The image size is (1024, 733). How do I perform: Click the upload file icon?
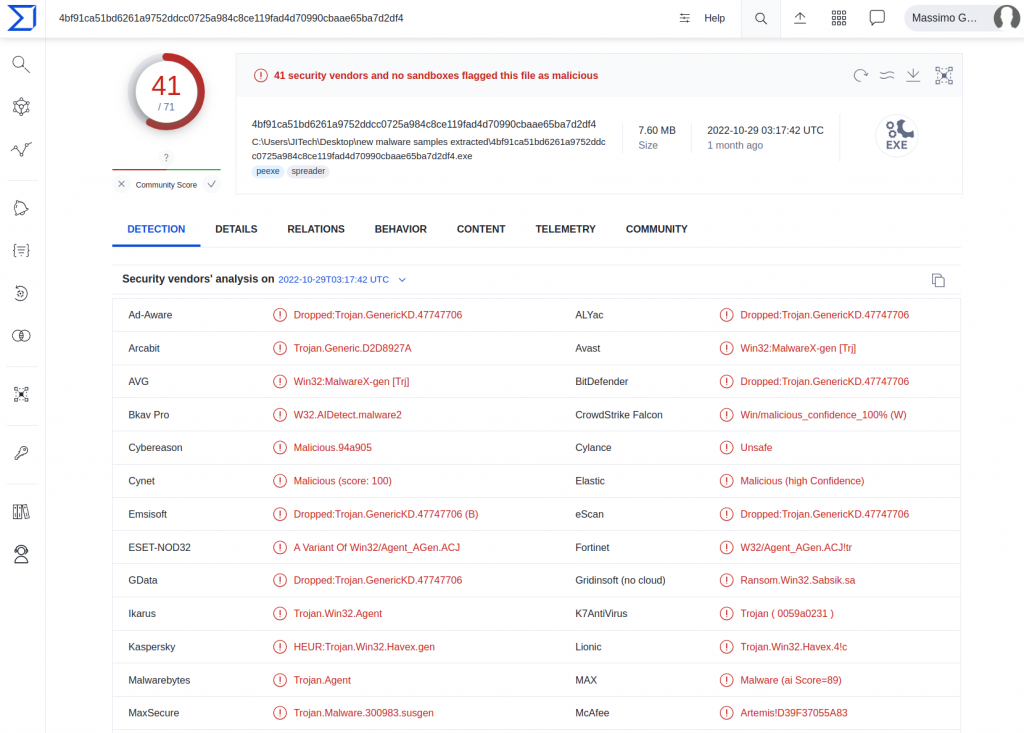click(x=800, y=18)
